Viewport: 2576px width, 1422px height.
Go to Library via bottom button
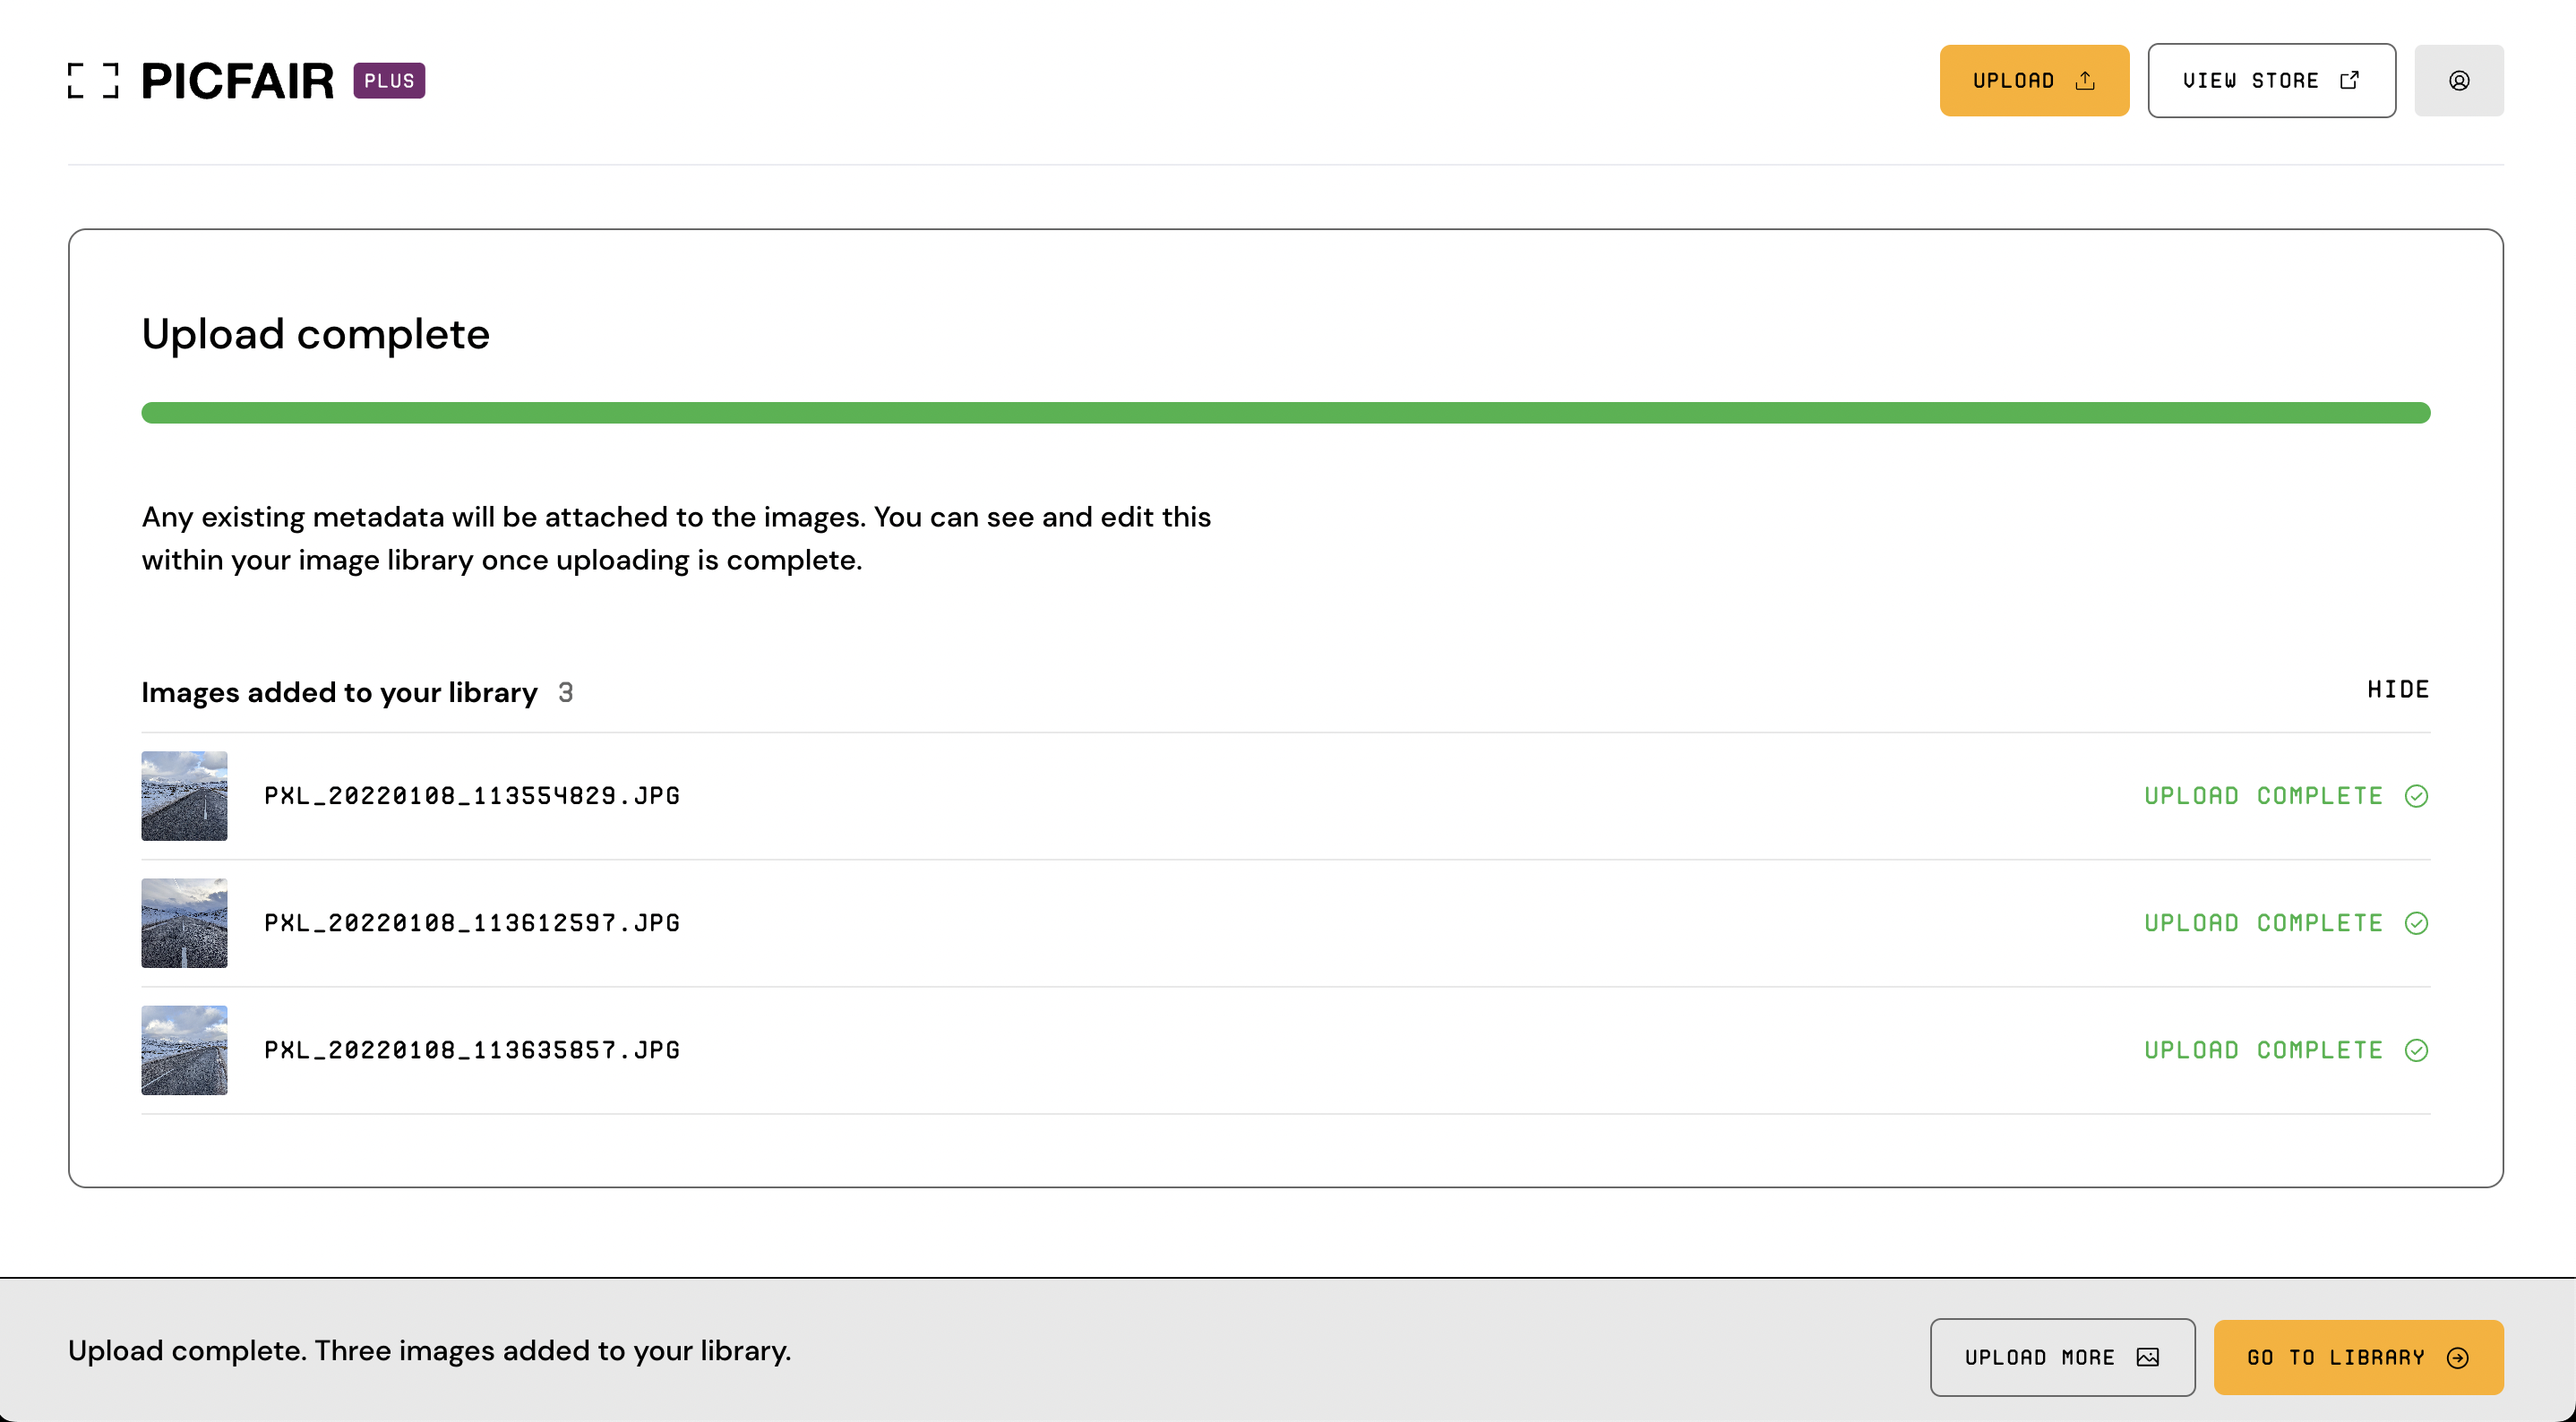[2358, 1357]
